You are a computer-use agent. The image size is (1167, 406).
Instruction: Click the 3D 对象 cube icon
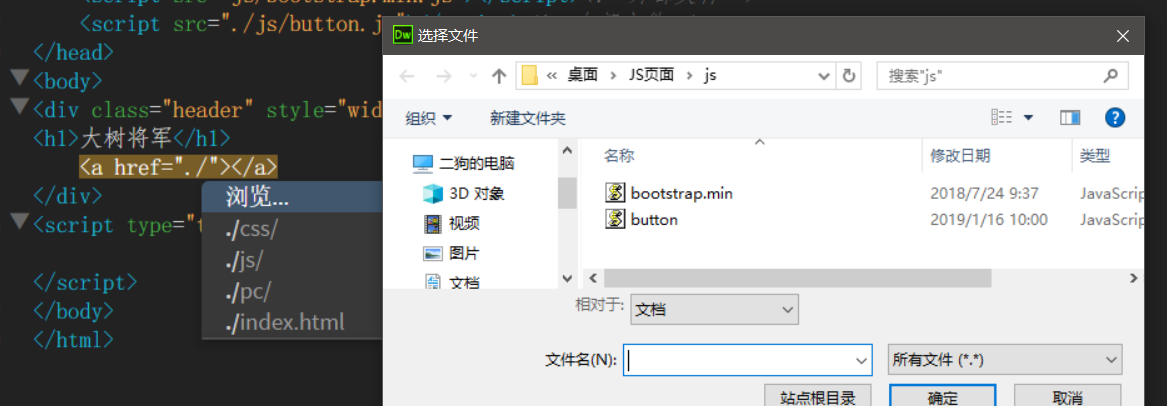point(432,193)
